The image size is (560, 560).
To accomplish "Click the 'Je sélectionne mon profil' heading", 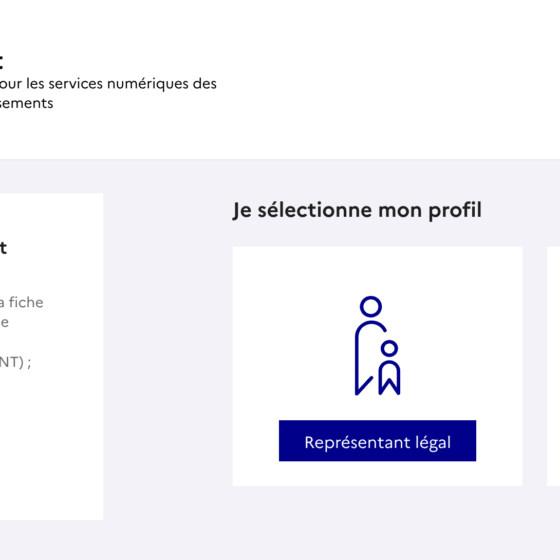I will [x=357, y=210].
